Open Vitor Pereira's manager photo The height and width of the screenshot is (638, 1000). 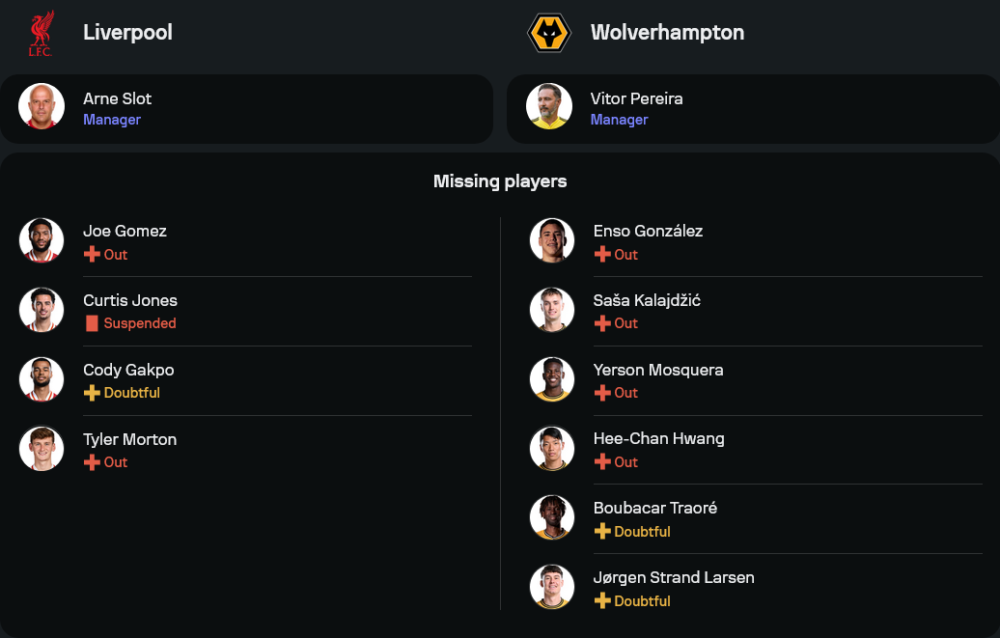pyautogui.click(x=549, y=107)
